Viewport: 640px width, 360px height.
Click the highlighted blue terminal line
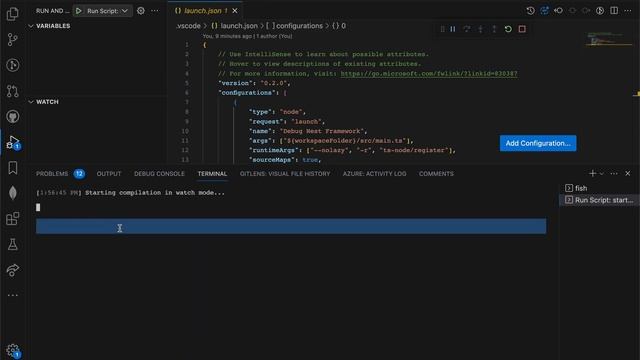click(x=291, y=226)
